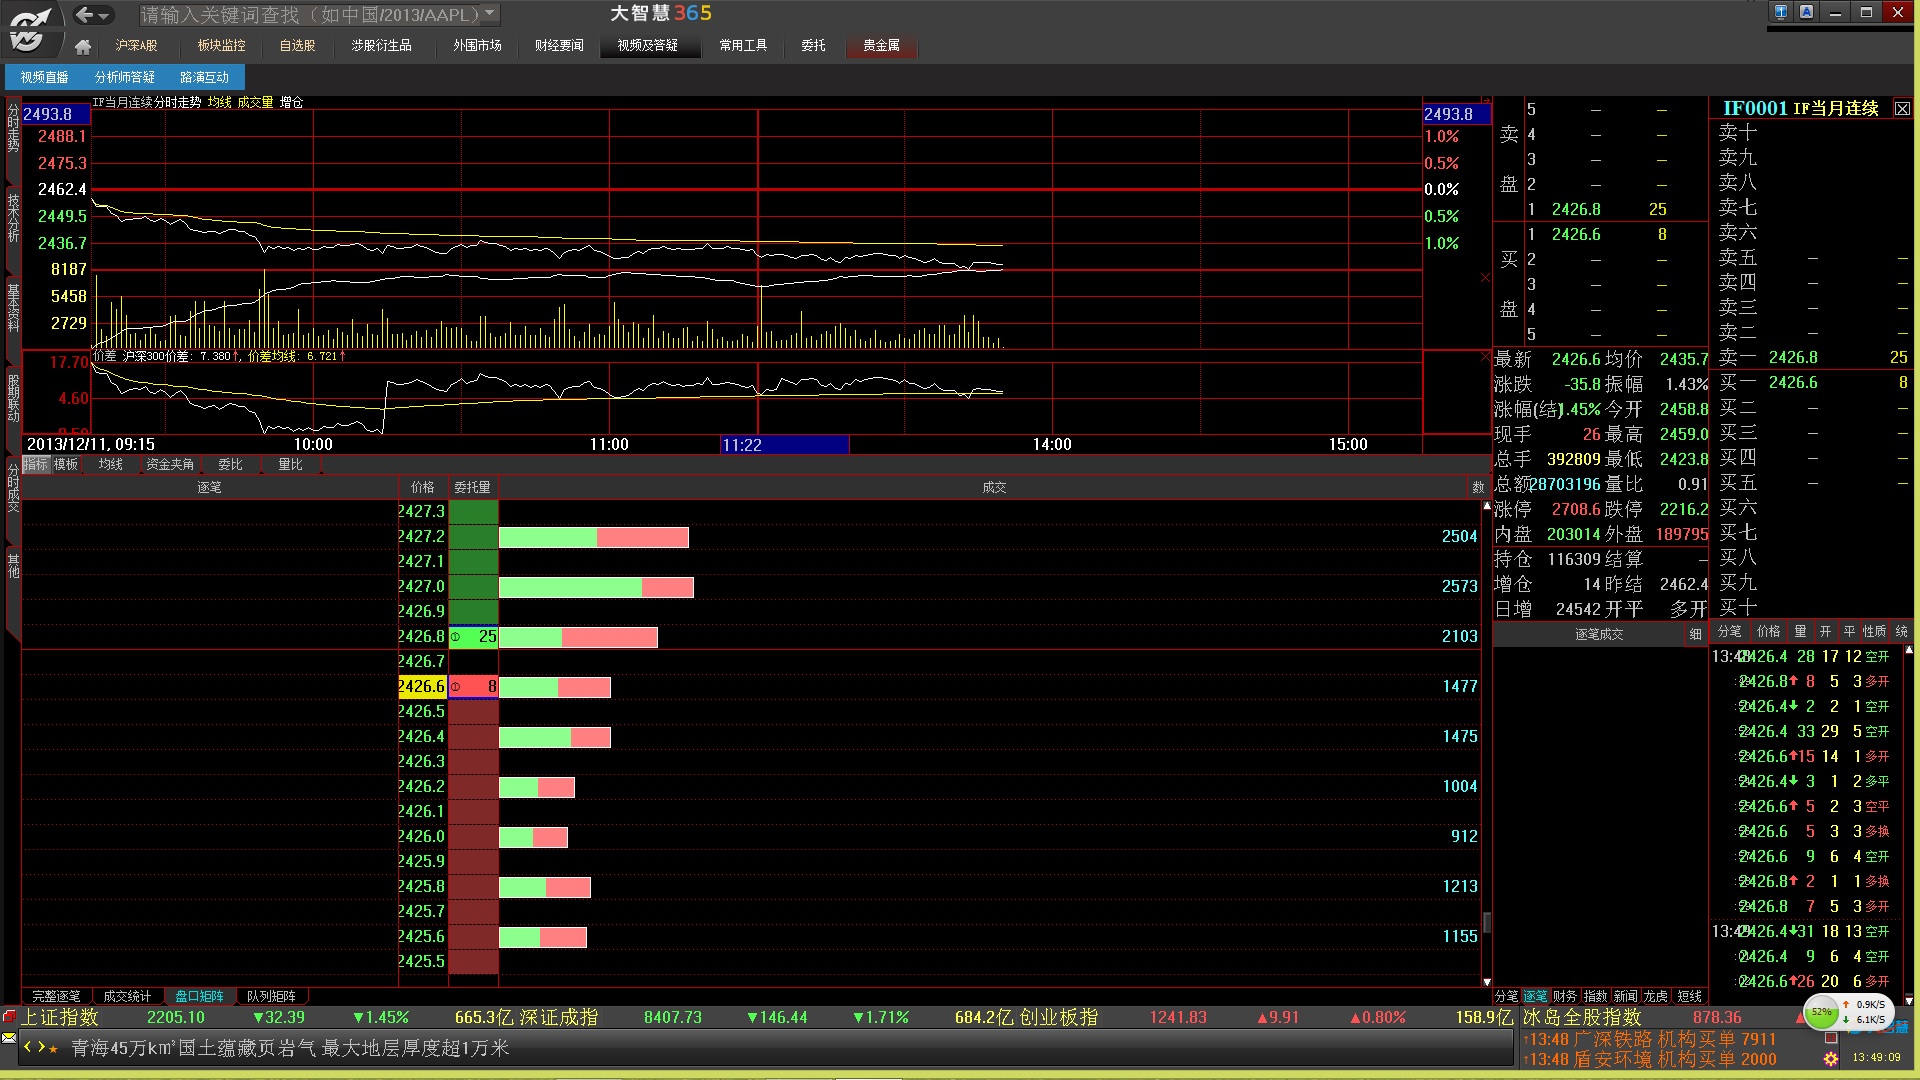Image resolution: width=1920 pixels, height=1080 pixels.
Task: Click the red window icon in status bar
Action: 10,1017
